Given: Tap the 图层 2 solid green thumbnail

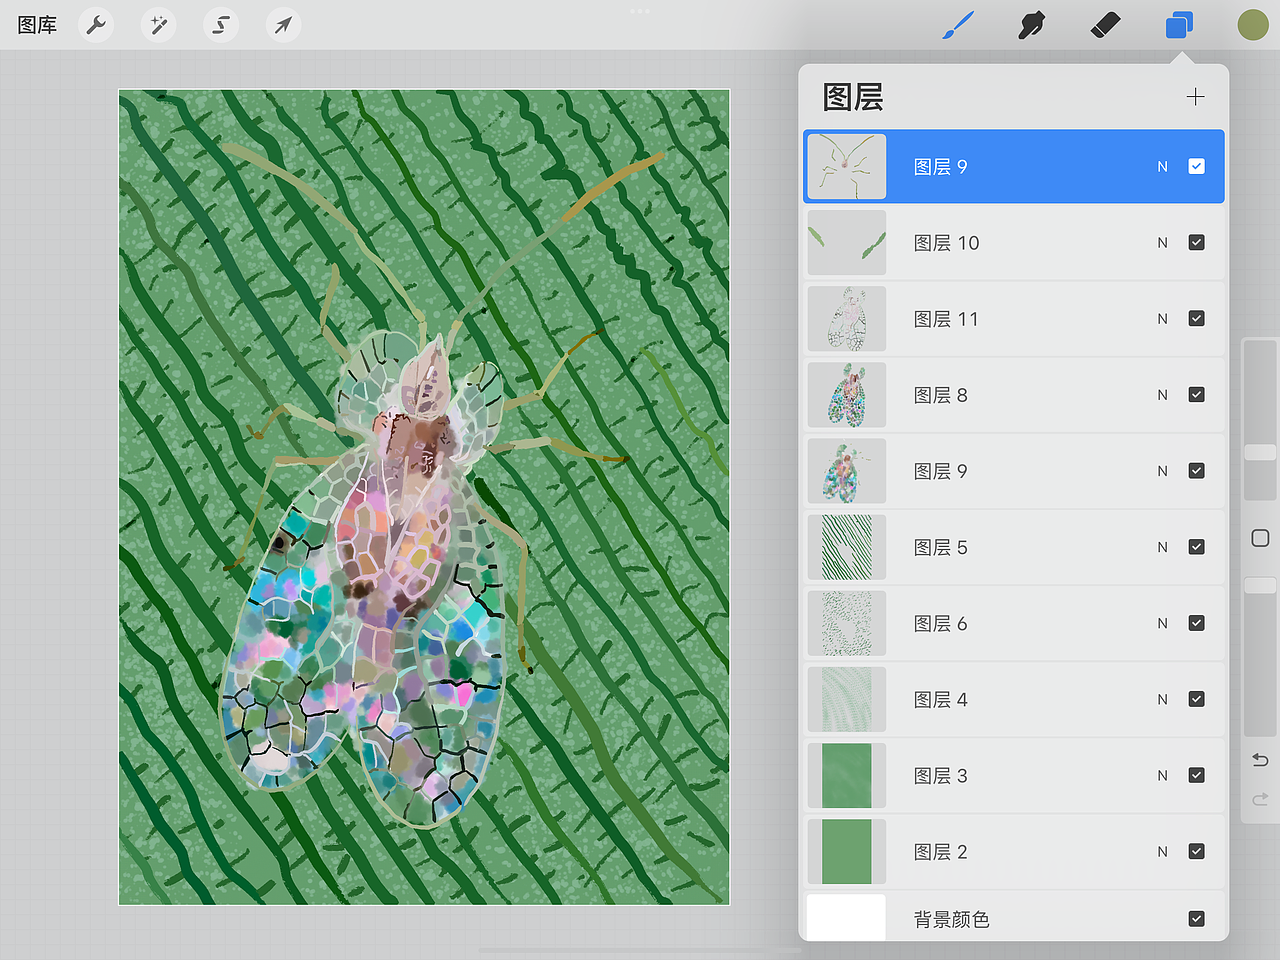Looking at the screenshot, I should tap(847, 851).
